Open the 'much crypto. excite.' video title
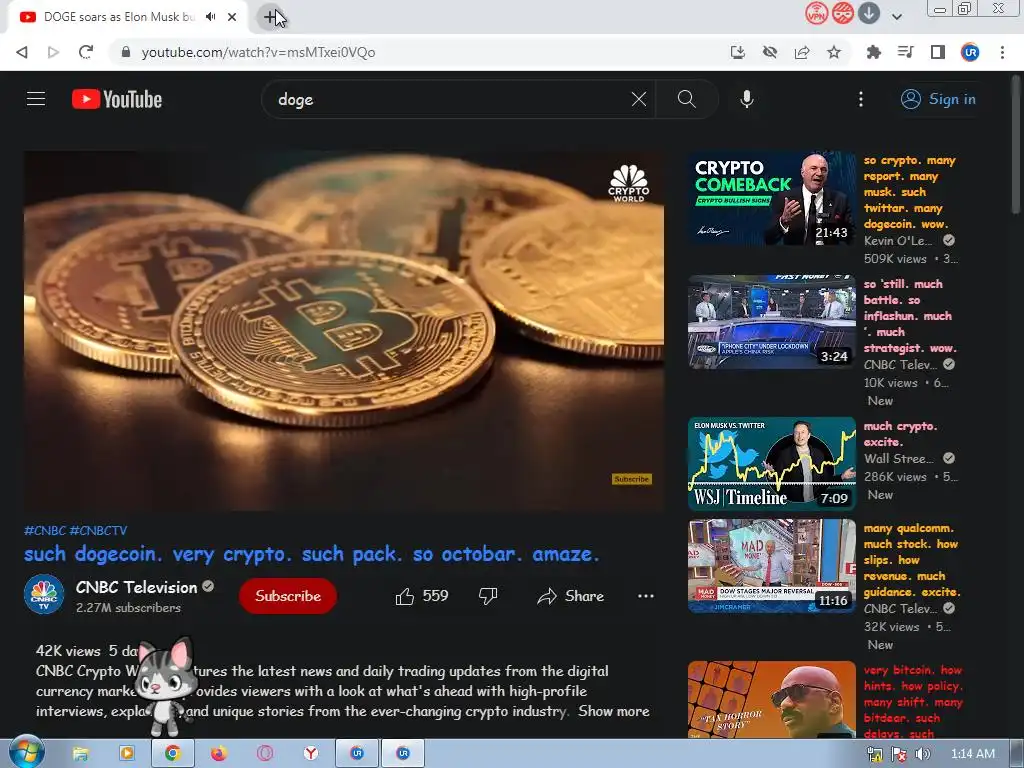Image resolution: width=1024 pixels, height=768 pixels. [901, 434]
